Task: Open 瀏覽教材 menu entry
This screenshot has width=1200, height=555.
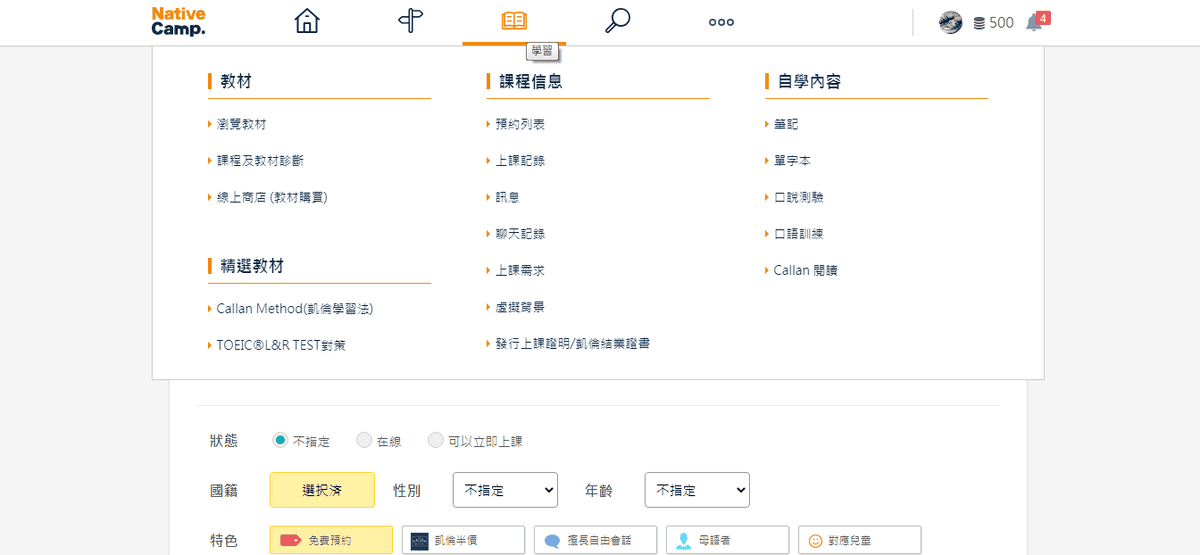Action: point(241,124)
